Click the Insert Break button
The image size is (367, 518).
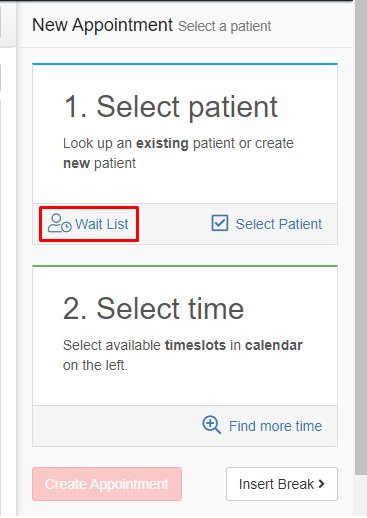click(x=282, y=484)
